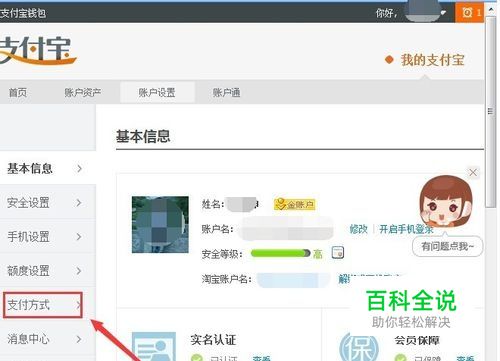The height and width of the screenshot is (361, 500).
Task: Click the chevron beside 安全设置
Action: [x=79, y=202]
